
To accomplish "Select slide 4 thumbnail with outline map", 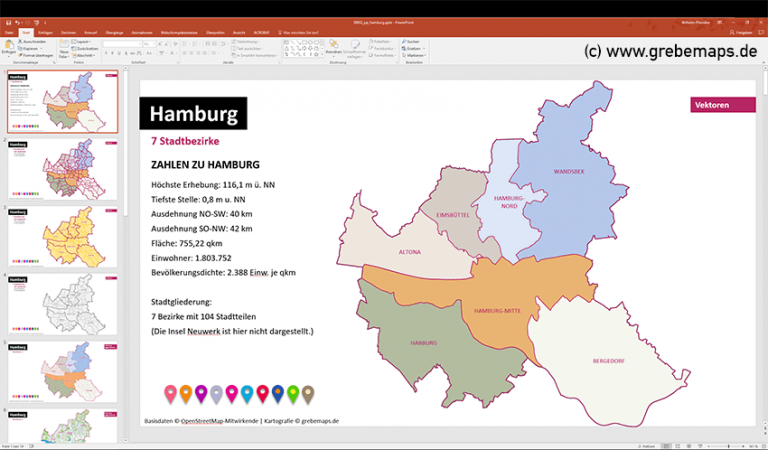I will 63,304.
